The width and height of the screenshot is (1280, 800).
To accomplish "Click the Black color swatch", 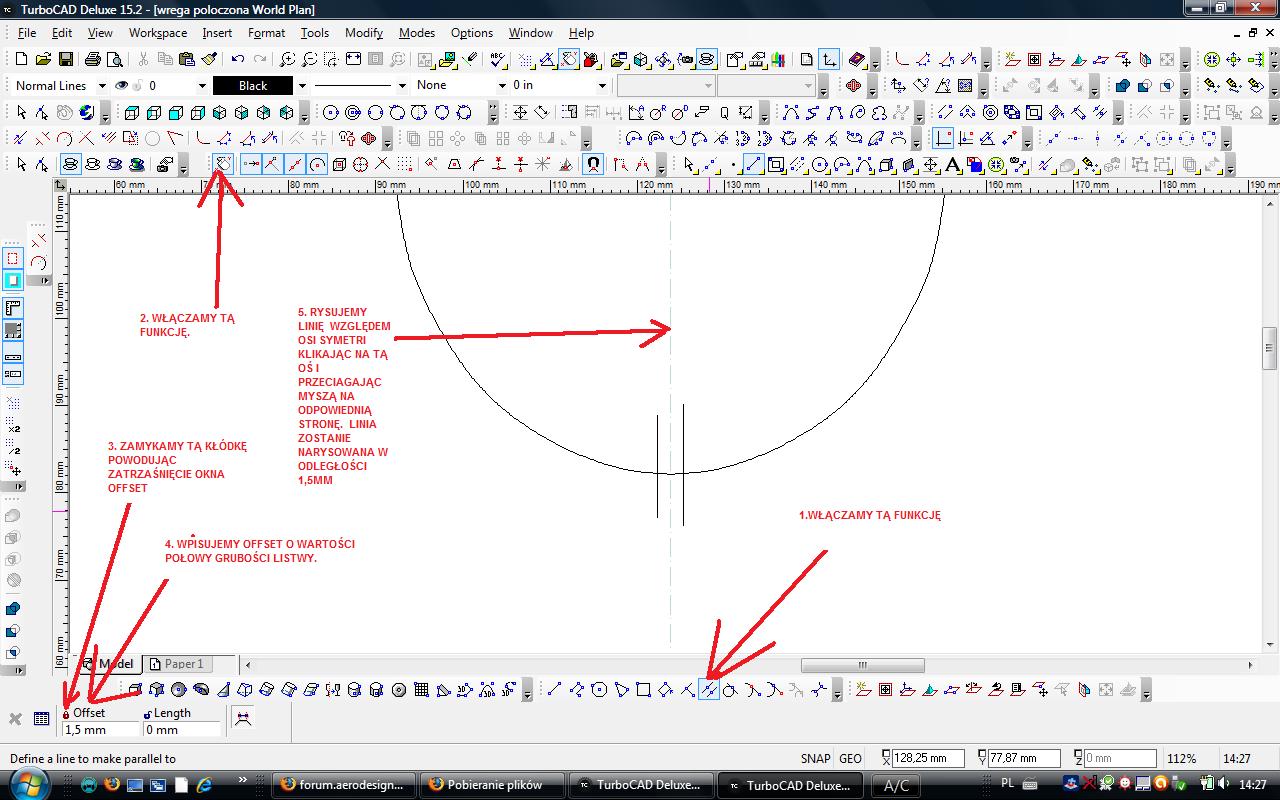I will pos(253,86).
